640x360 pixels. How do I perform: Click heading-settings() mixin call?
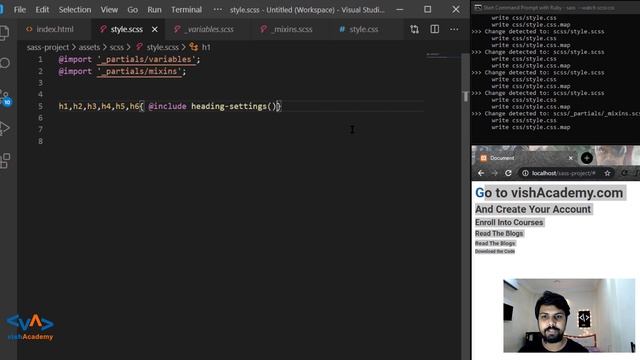(233, 107)
